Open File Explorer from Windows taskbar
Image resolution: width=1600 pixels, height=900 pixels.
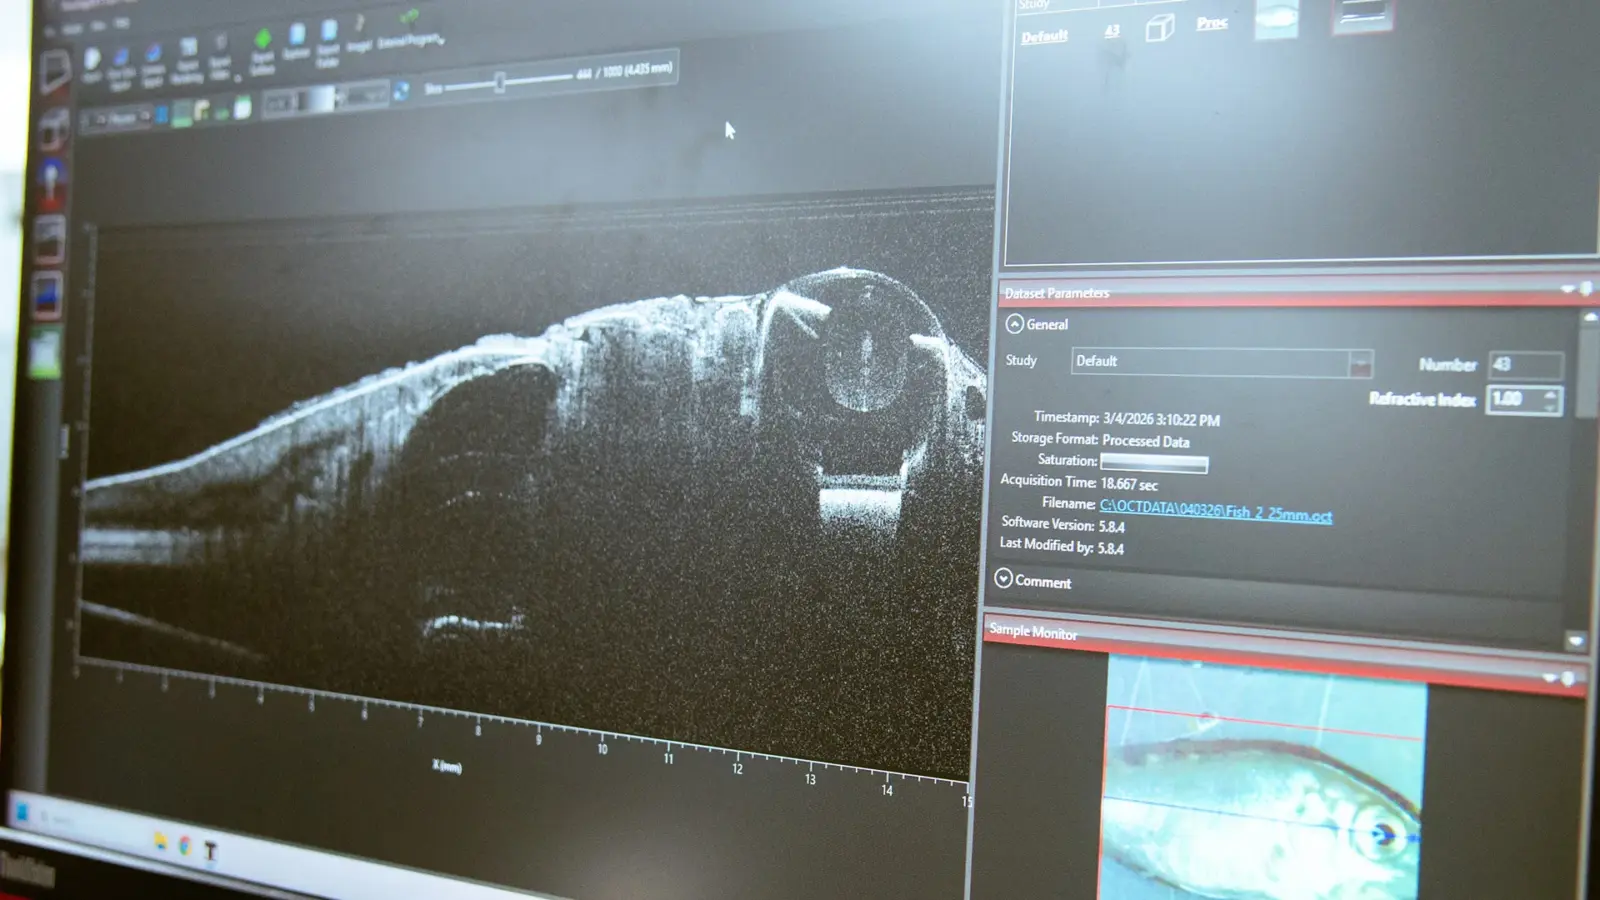160,841
